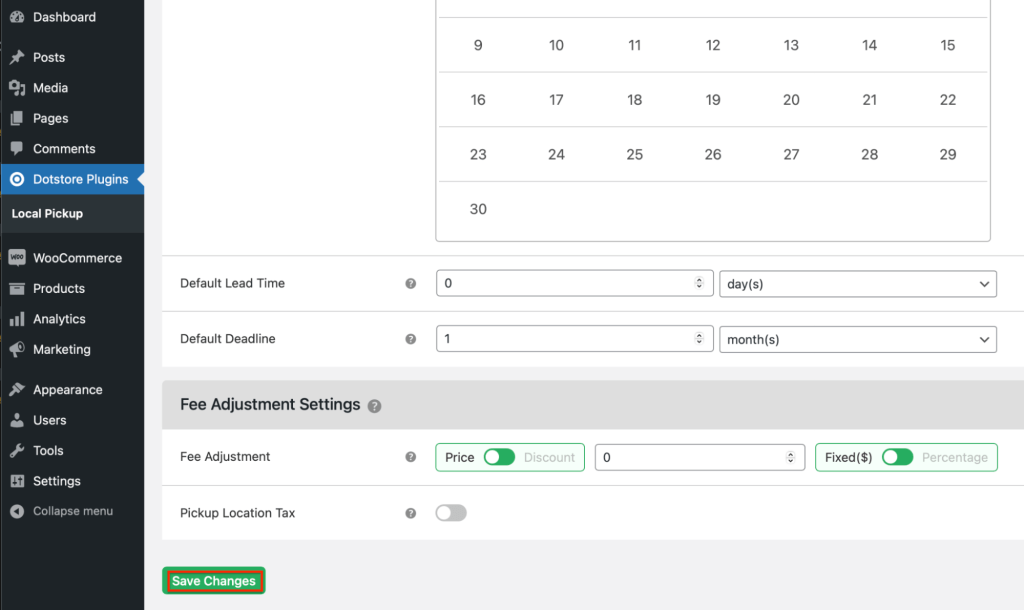The image size is (1024, 610).
Task: Click the Default Deadline stepper arrows
Action: click(699, 339)
